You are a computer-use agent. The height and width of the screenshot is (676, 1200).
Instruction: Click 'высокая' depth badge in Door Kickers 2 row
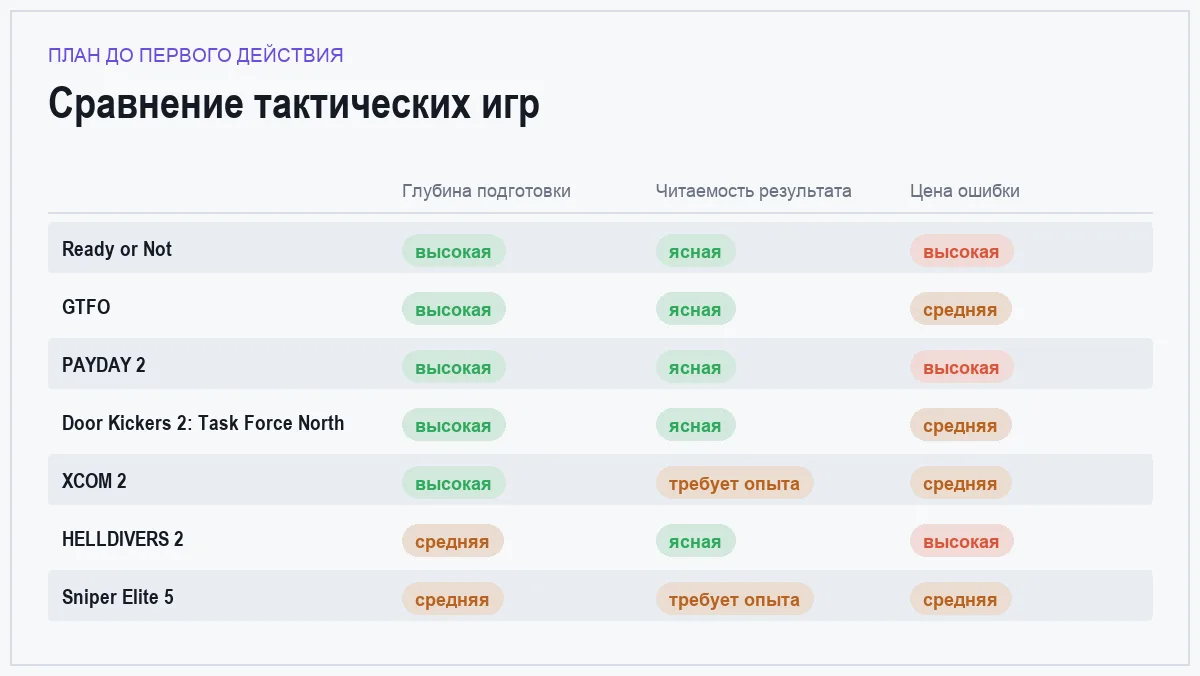(x=454, y=425)
